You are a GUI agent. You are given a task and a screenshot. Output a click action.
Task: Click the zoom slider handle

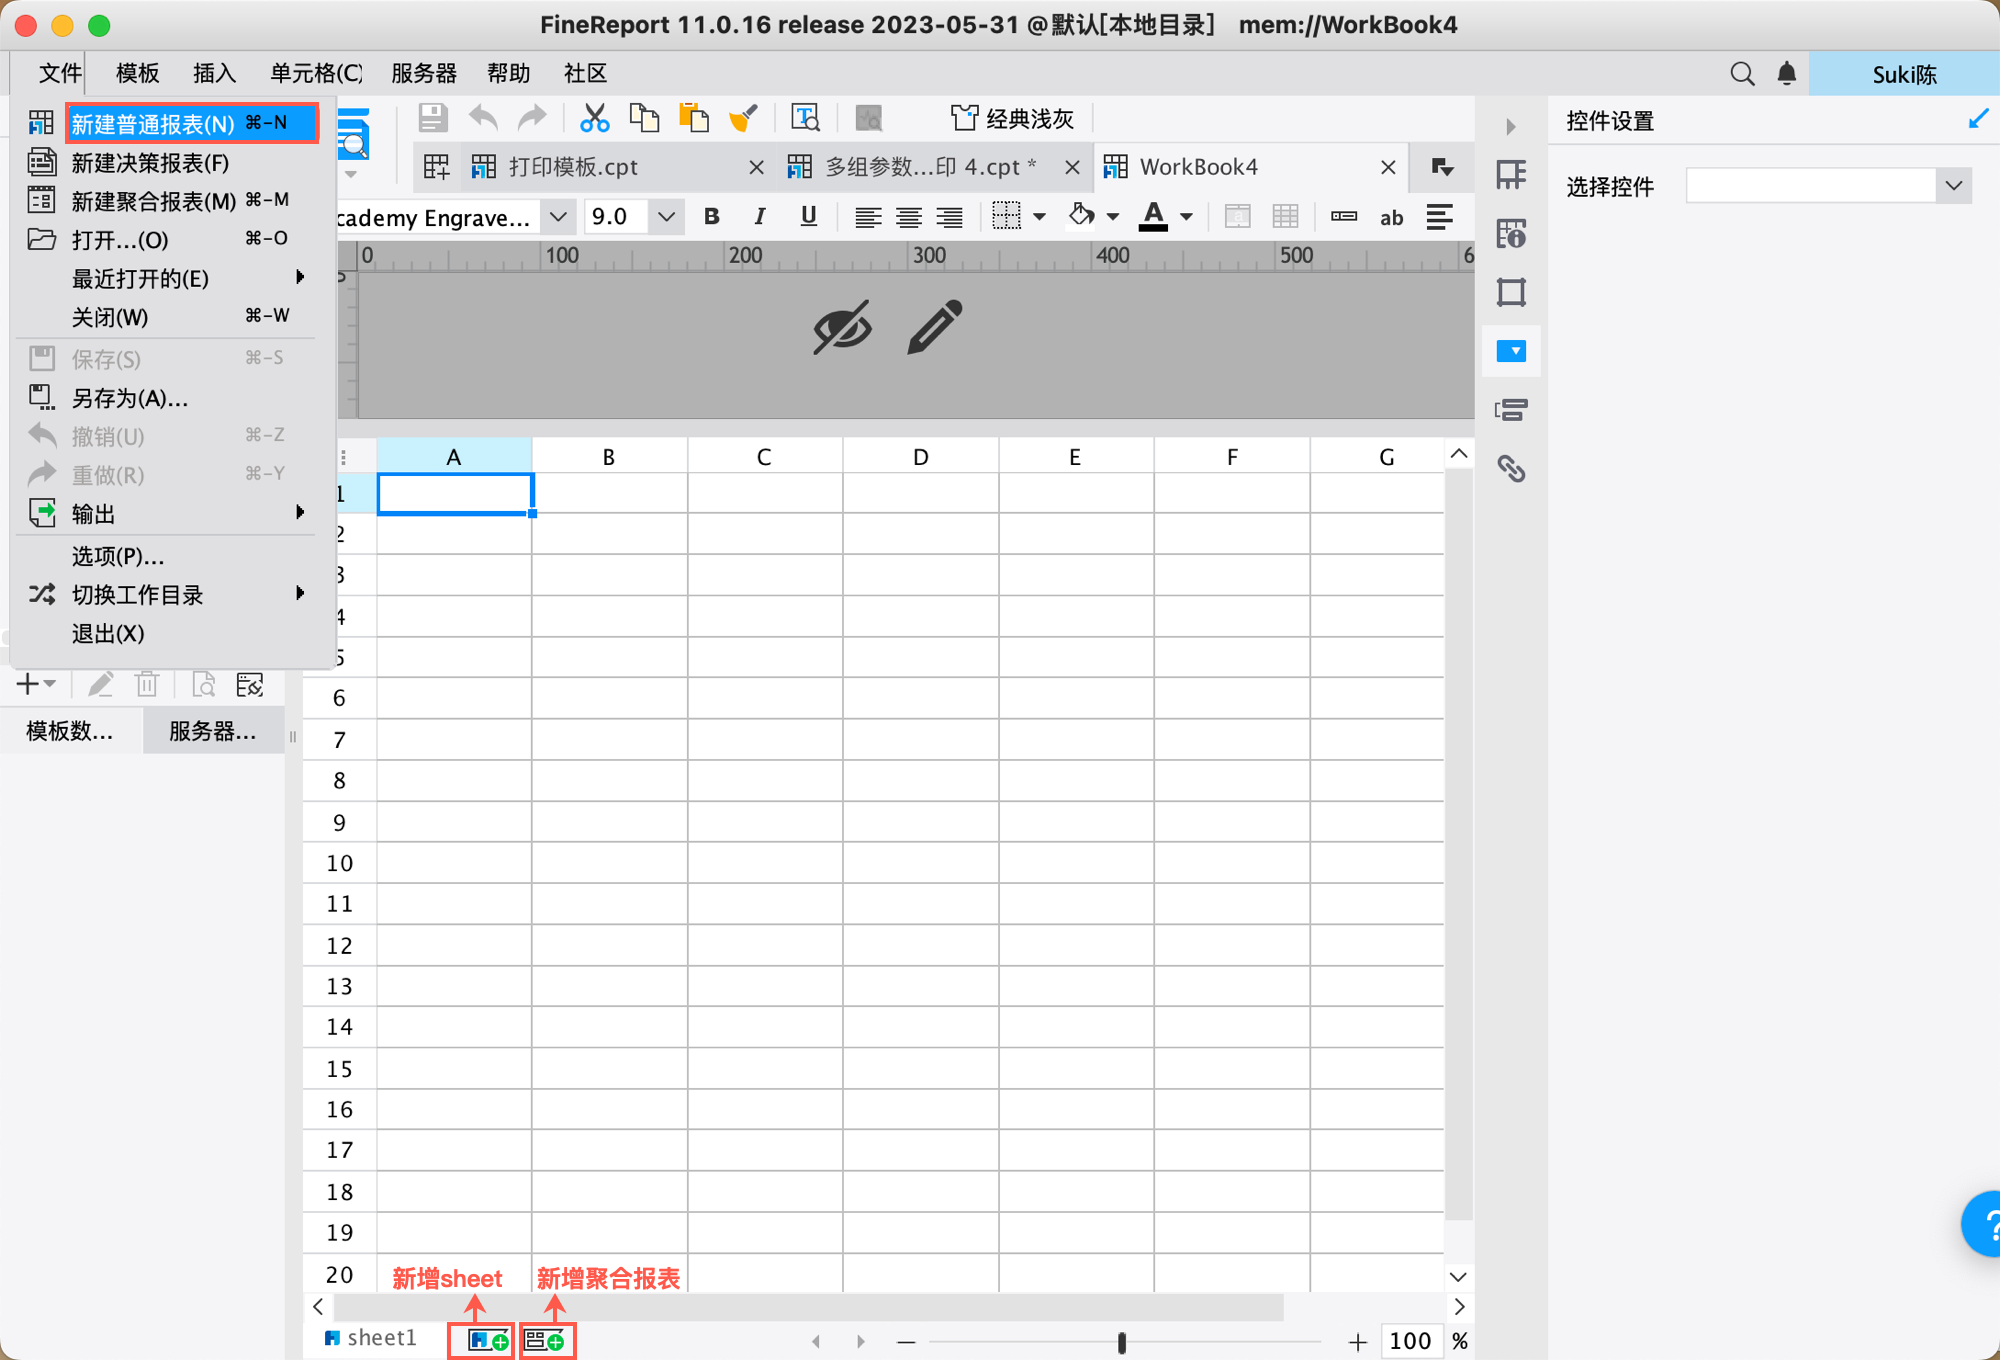click(x=1122, y=1342)
